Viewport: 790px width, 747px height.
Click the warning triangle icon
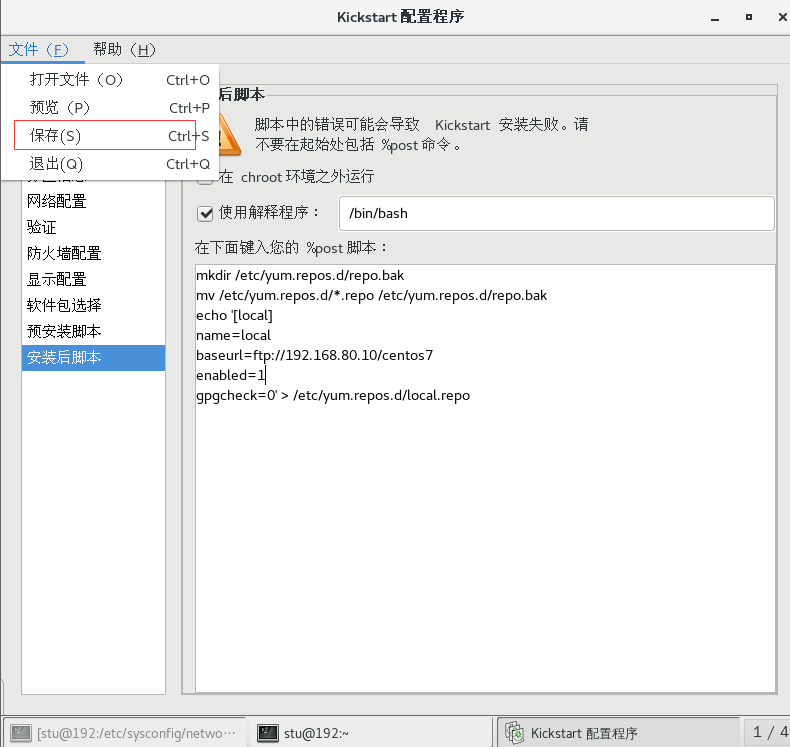pyautogui.click(x=228, y=134)
